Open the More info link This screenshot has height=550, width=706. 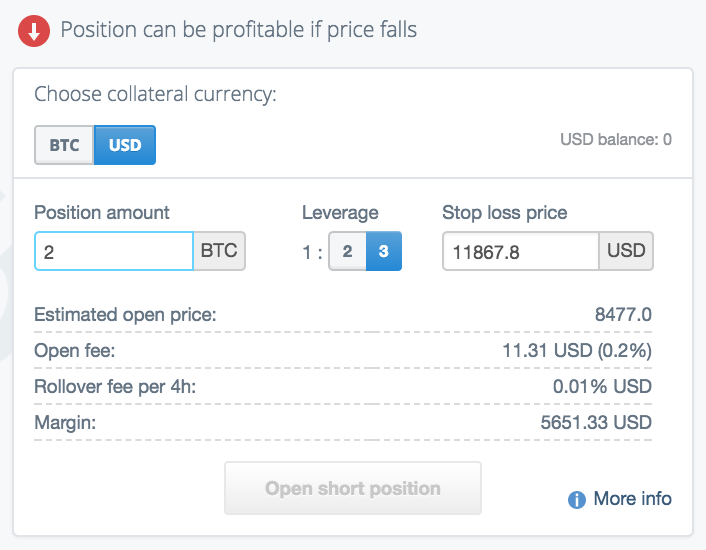pos(632,499)
